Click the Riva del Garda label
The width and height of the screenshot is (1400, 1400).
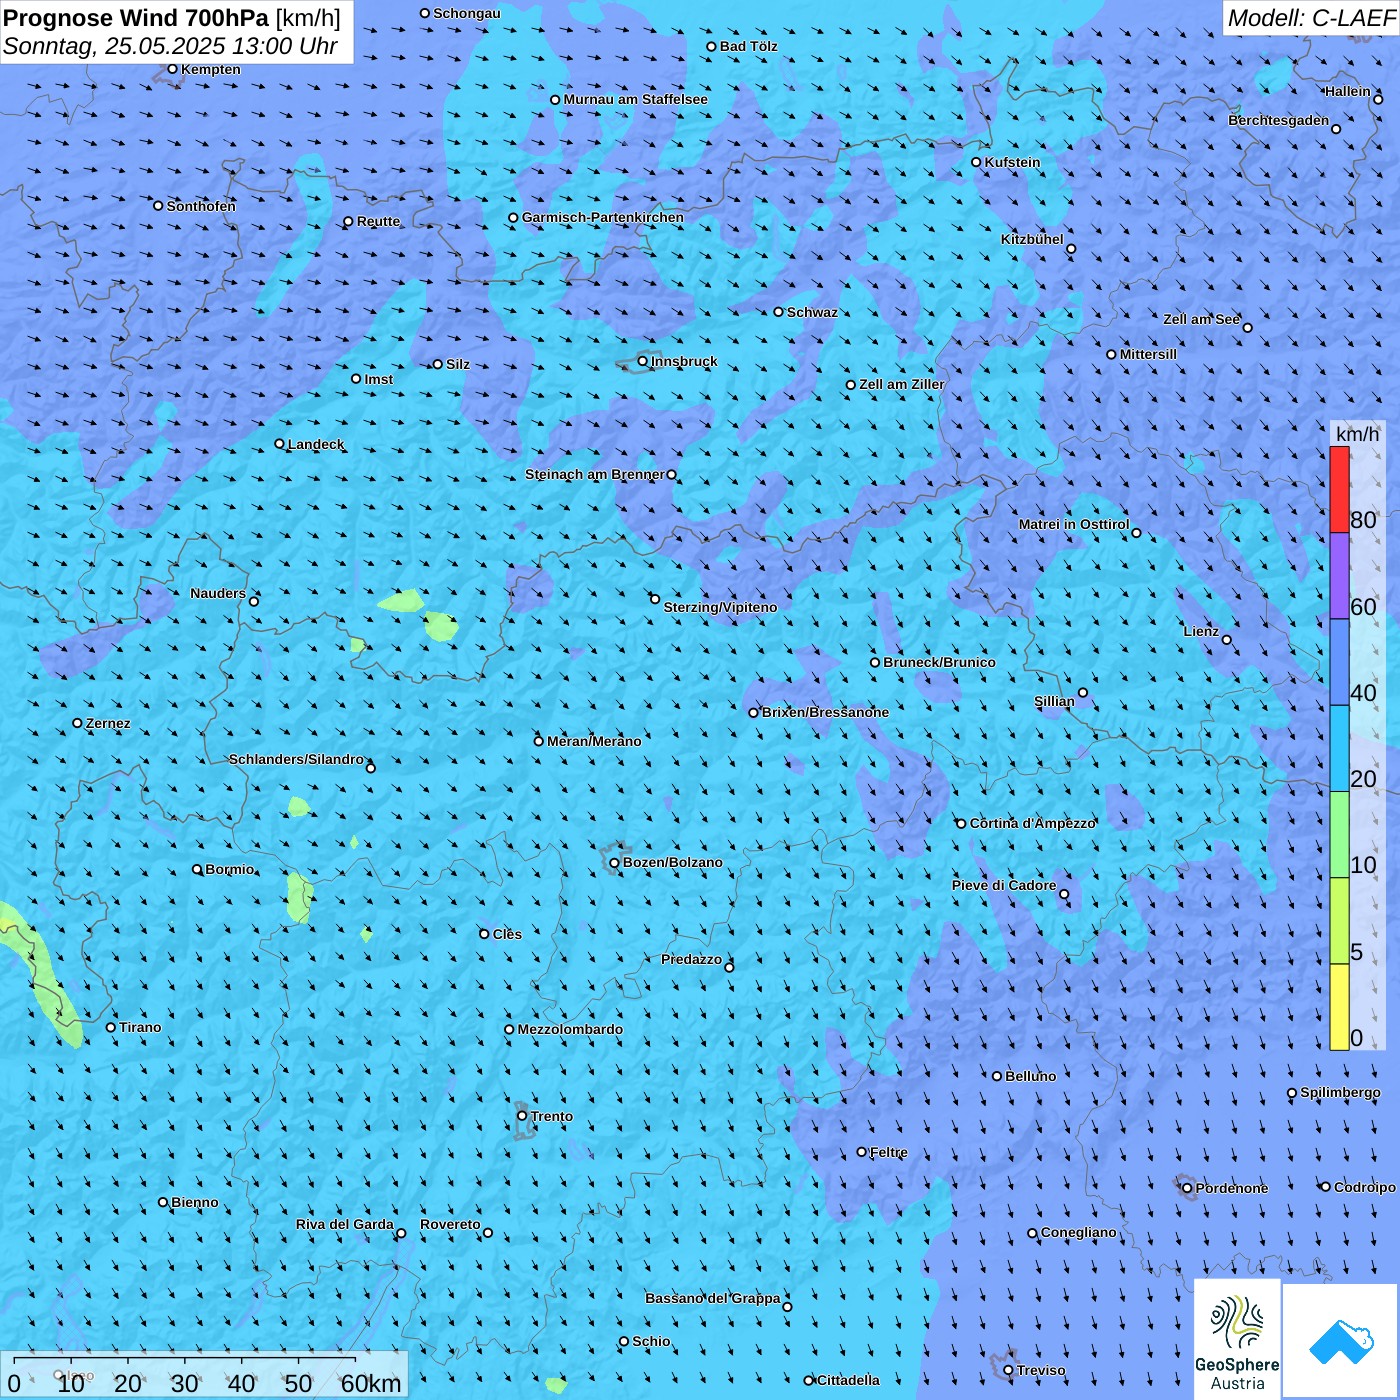[x=345, y=1224]
